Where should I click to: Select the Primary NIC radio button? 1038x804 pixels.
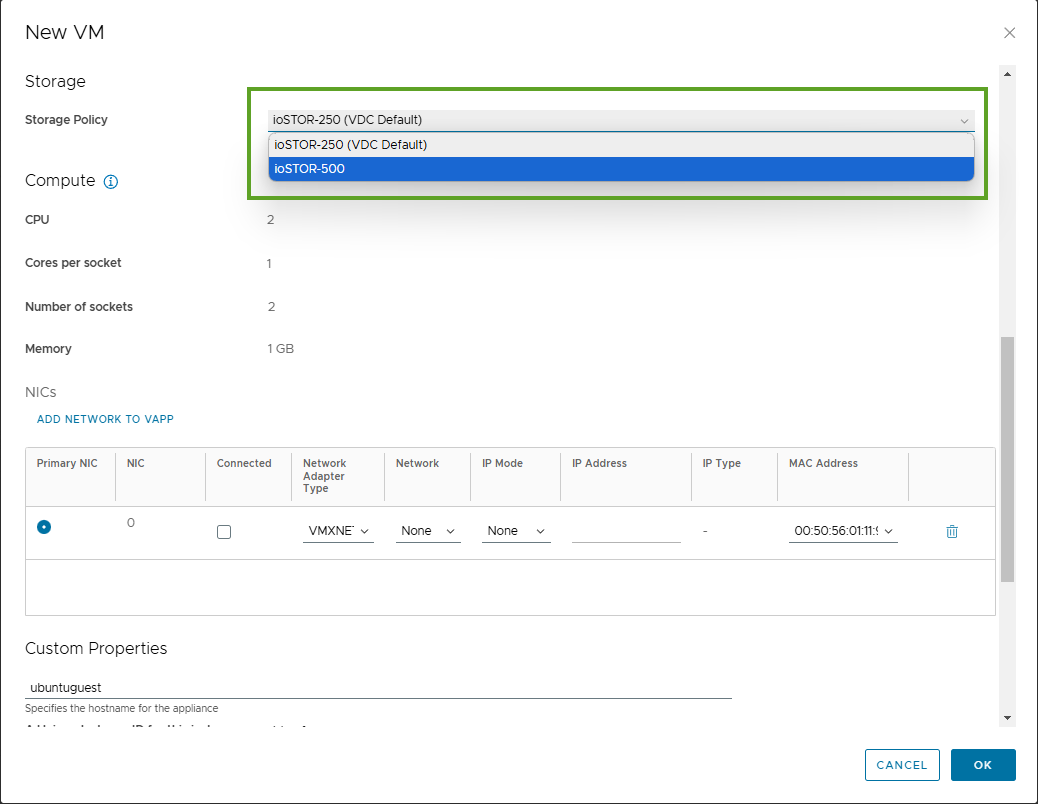tap(44, 527)
